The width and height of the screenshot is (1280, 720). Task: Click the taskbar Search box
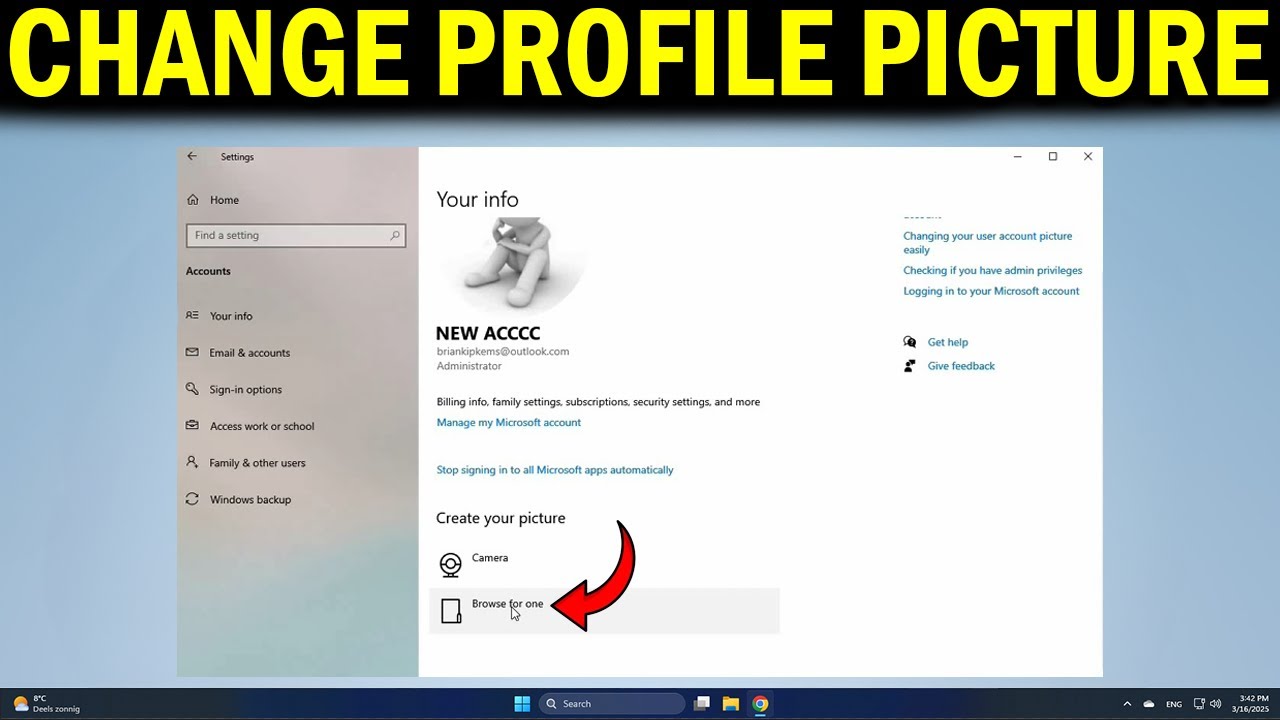(612, 704)
